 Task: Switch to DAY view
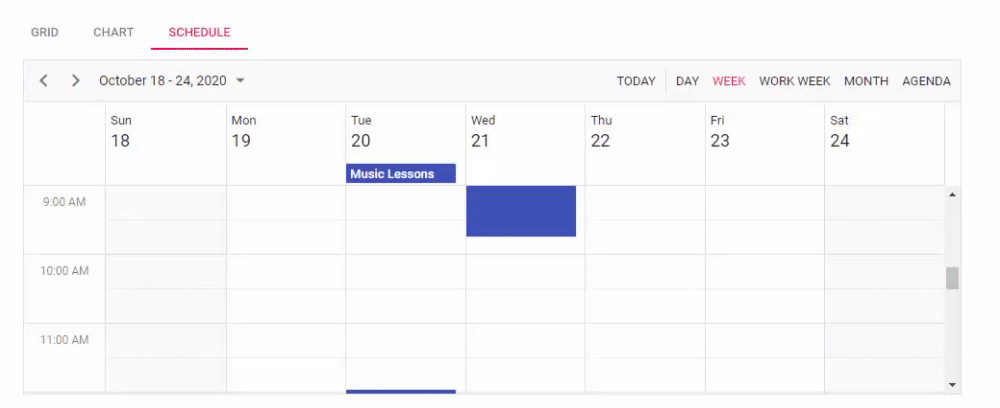(688, 81)
